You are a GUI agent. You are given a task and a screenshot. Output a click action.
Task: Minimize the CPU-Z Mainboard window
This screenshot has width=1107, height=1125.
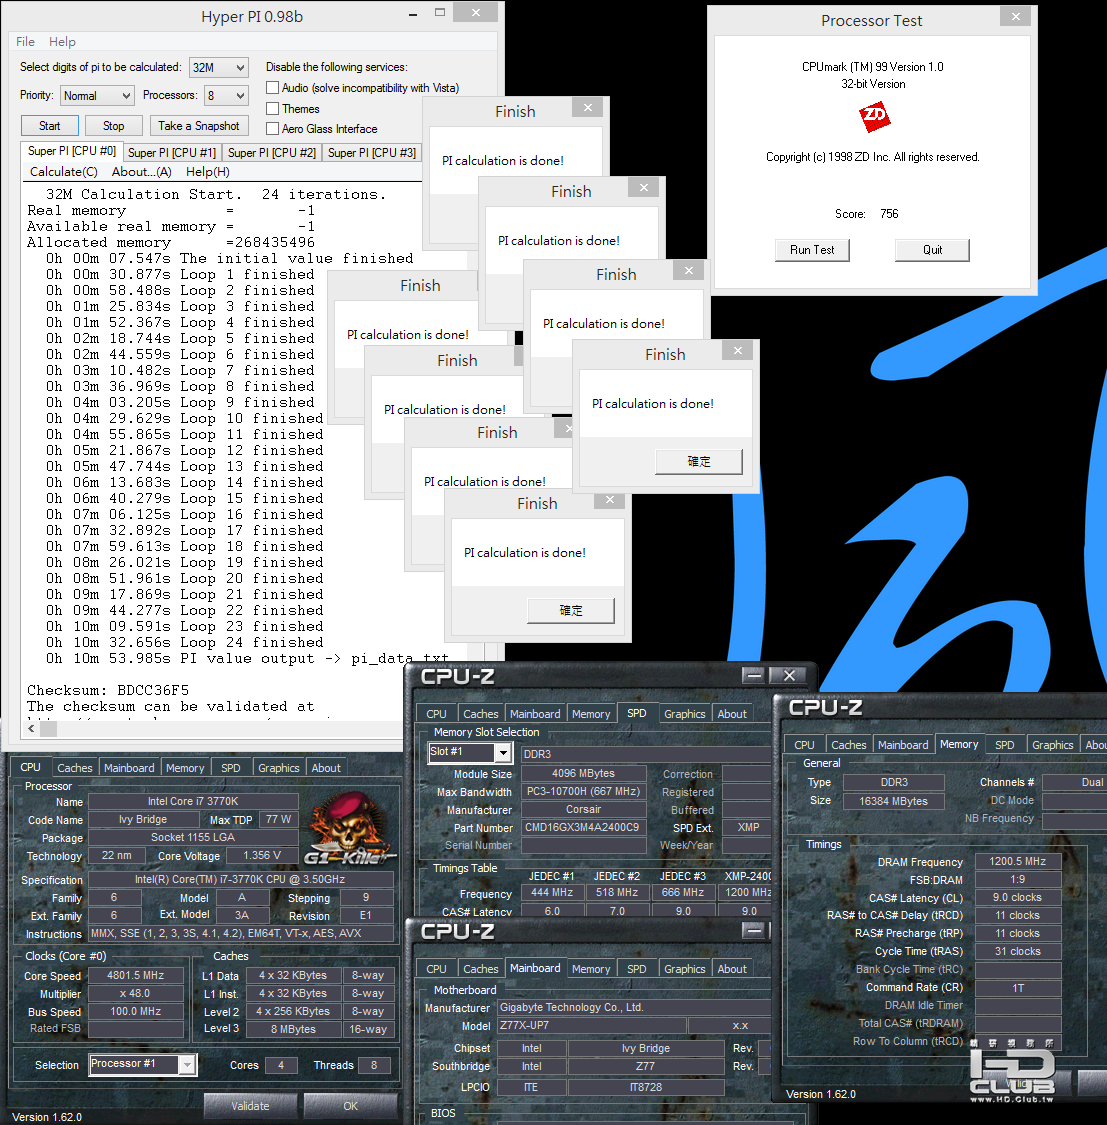pos(753,931)
